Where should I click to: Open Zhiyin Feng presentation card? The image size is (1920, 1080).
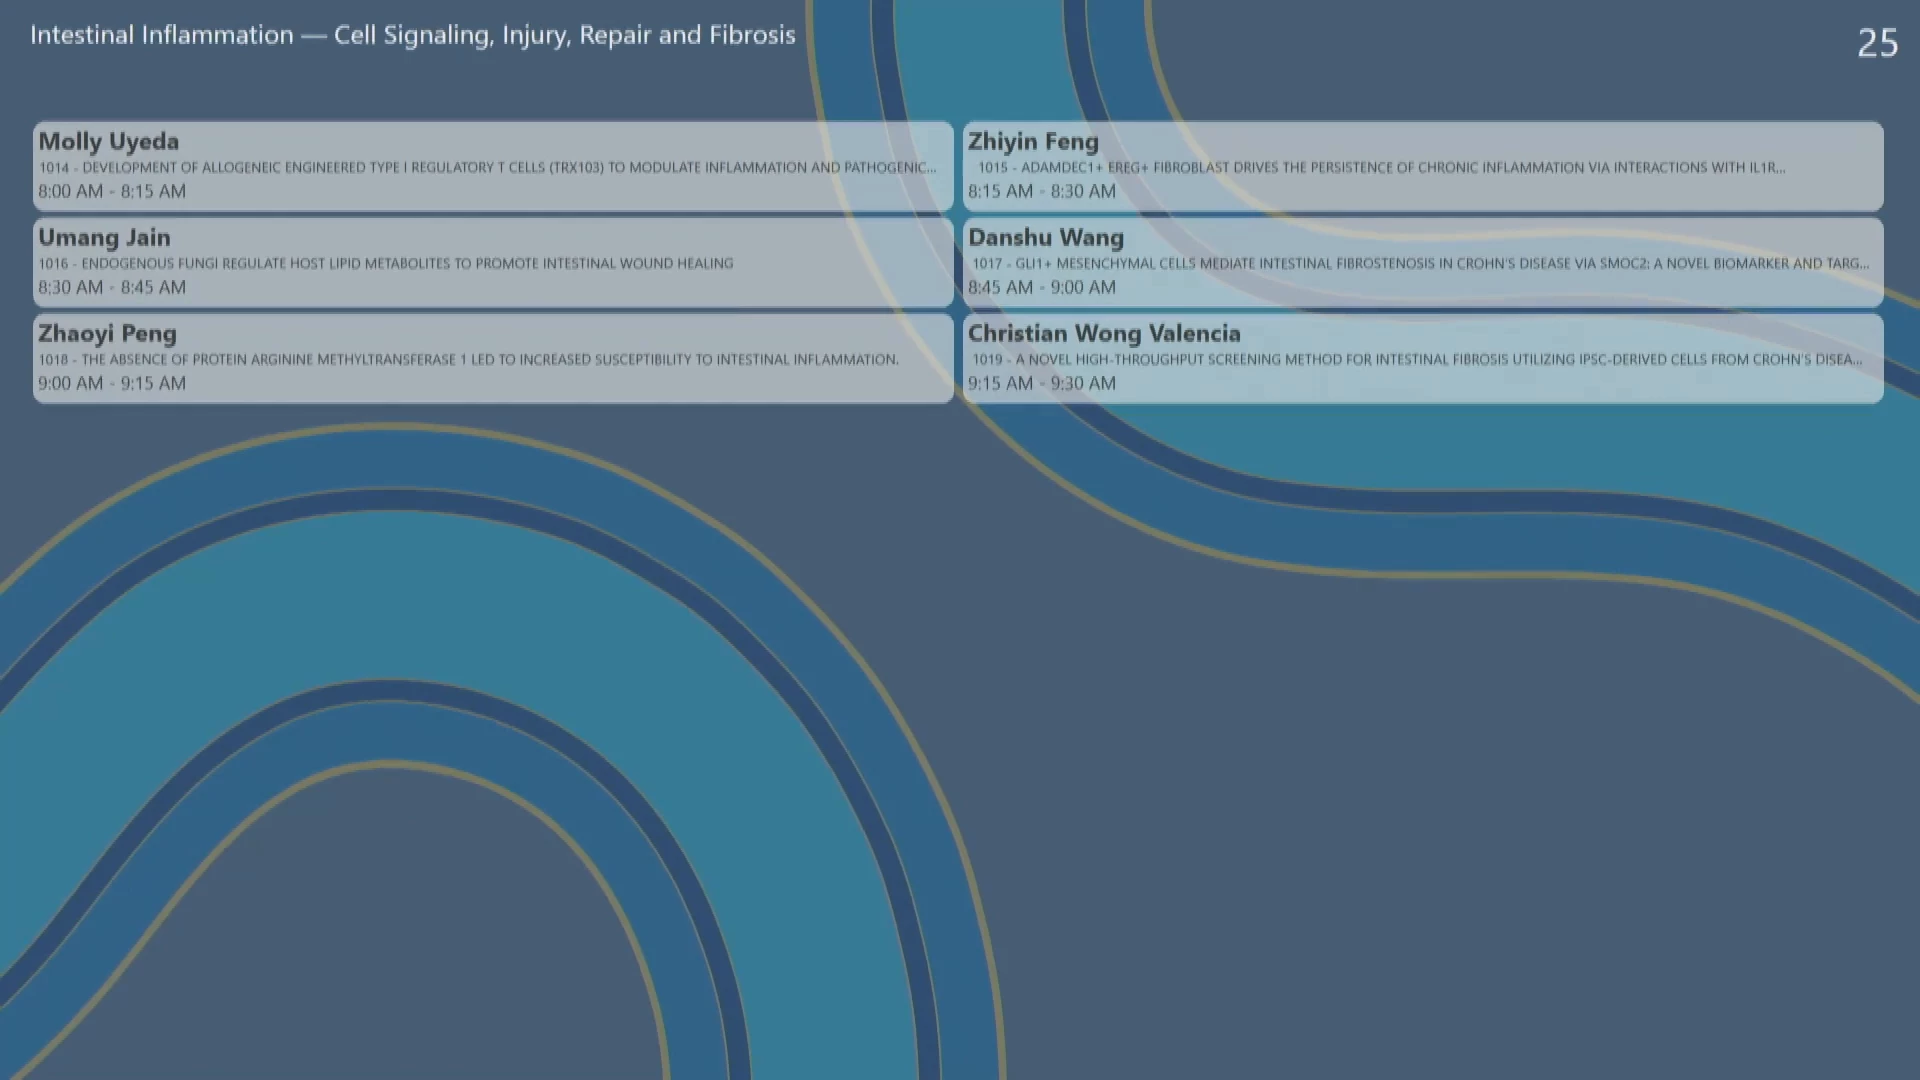[1033, 142]
